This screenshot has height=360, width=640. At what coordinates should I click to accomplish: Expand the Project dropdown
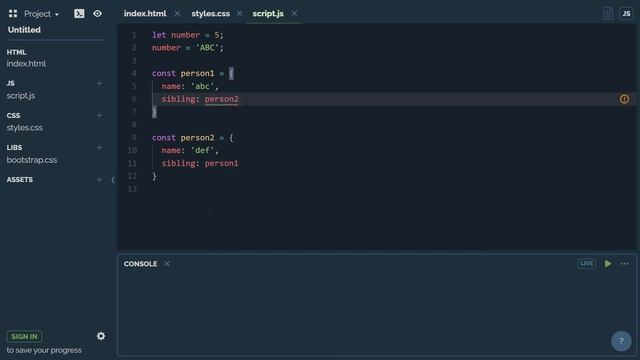41,14
